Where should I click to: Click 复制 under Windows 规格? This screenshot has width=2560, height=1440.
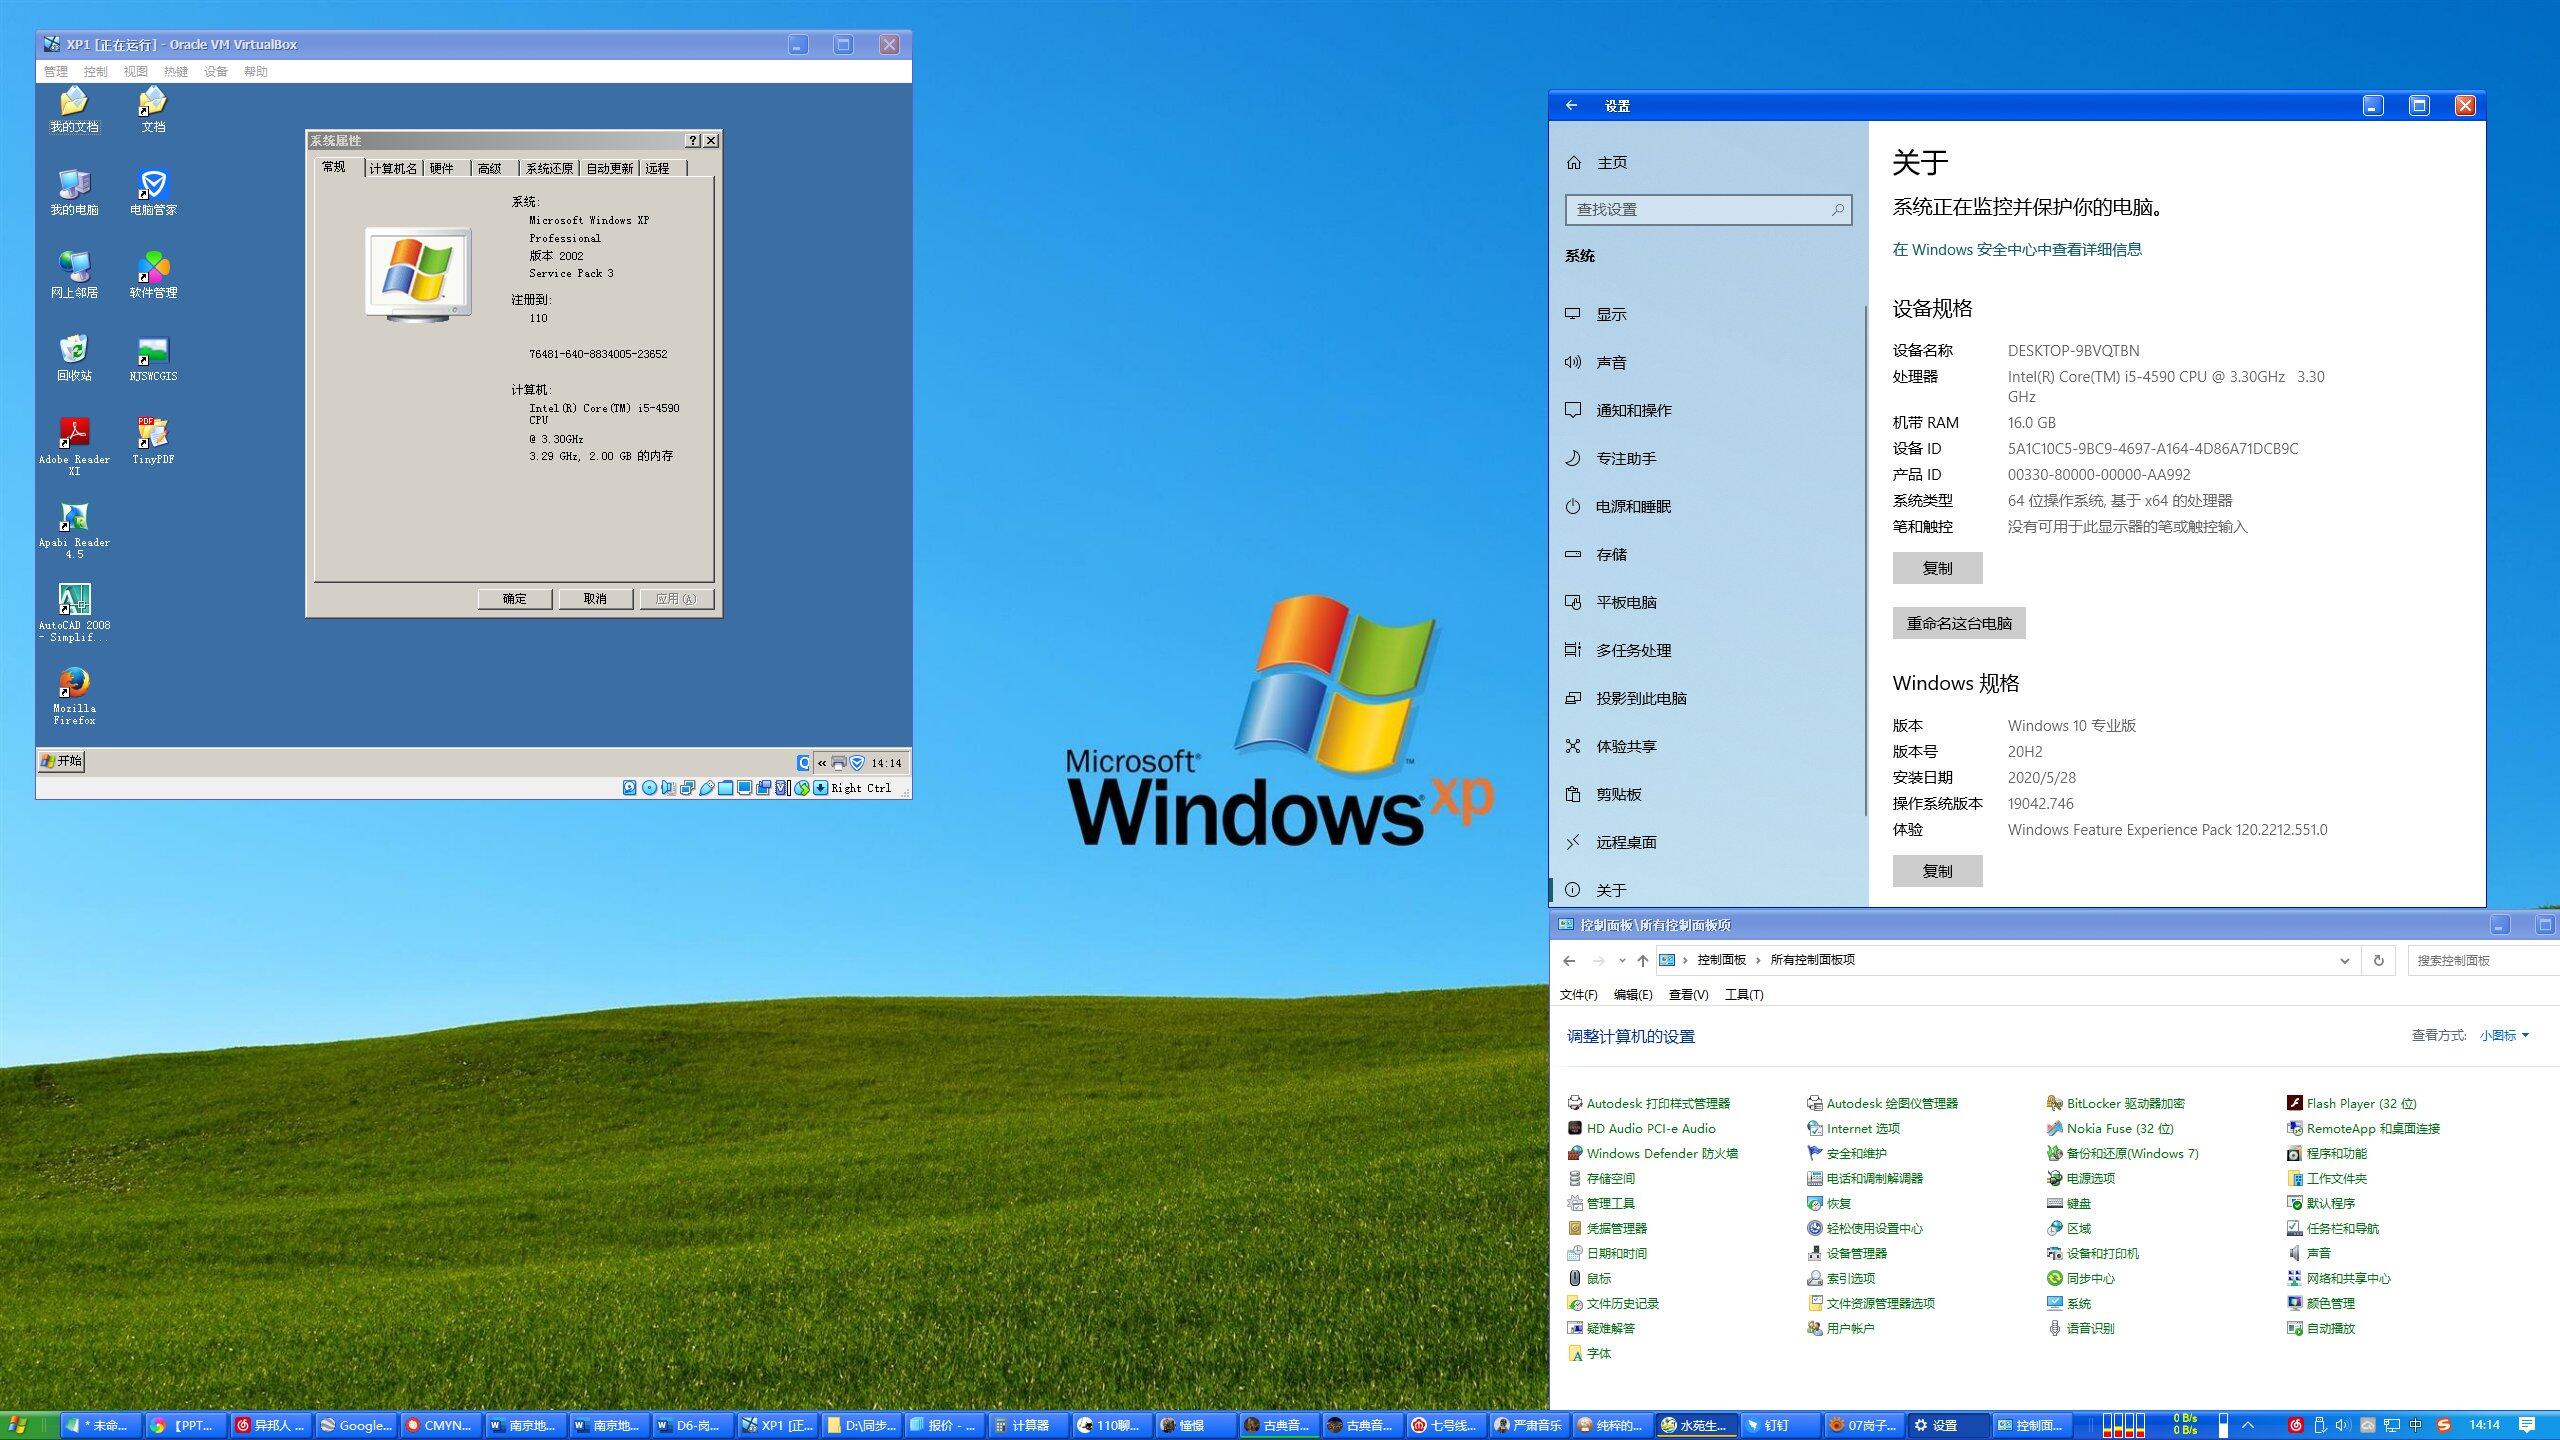[x=1937, y=871]
